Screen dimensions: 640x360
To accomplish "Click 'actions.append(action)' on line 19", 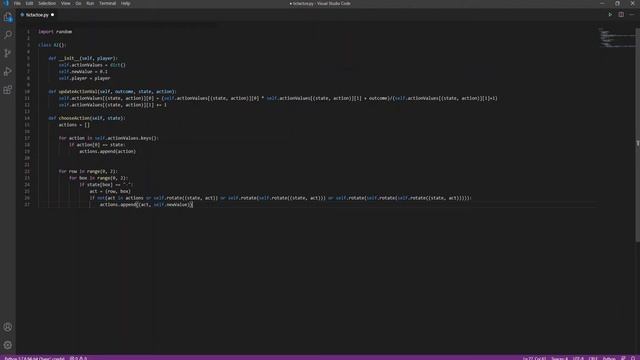I will [108, 151].
